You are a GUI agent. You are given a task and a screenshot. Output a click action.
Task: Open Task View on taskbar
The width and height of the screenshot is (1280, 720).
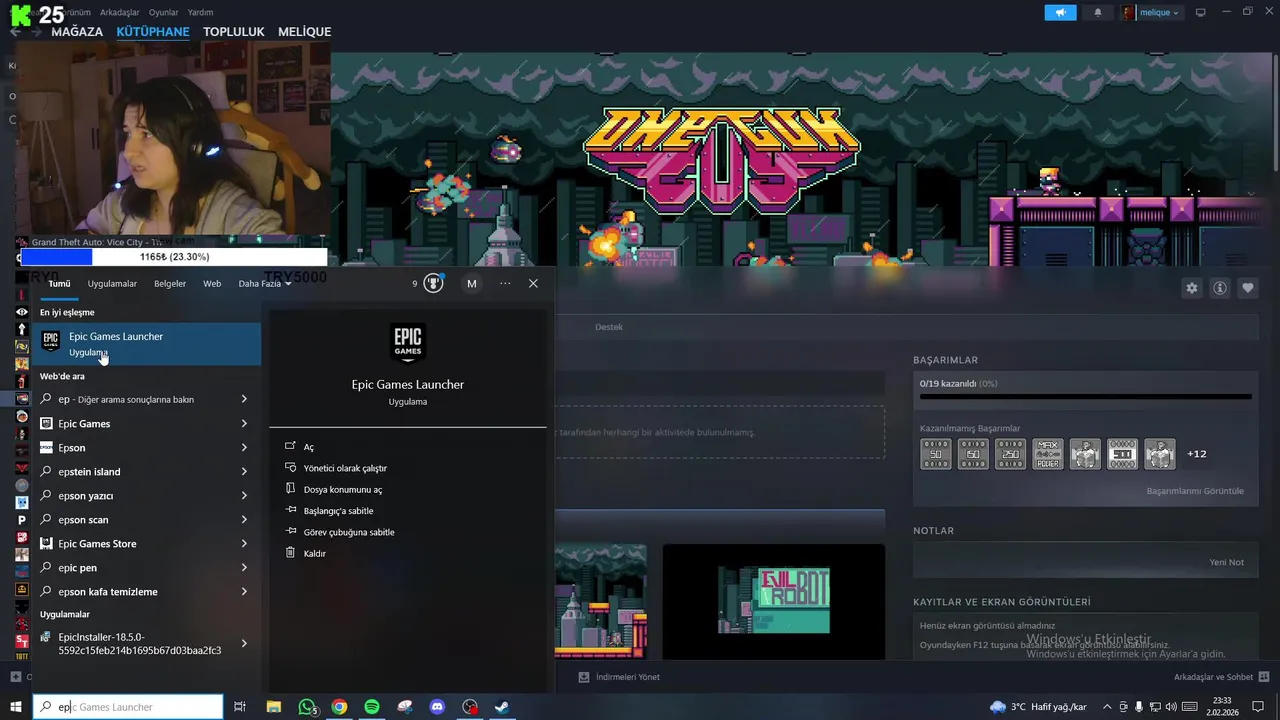[240, 707]
